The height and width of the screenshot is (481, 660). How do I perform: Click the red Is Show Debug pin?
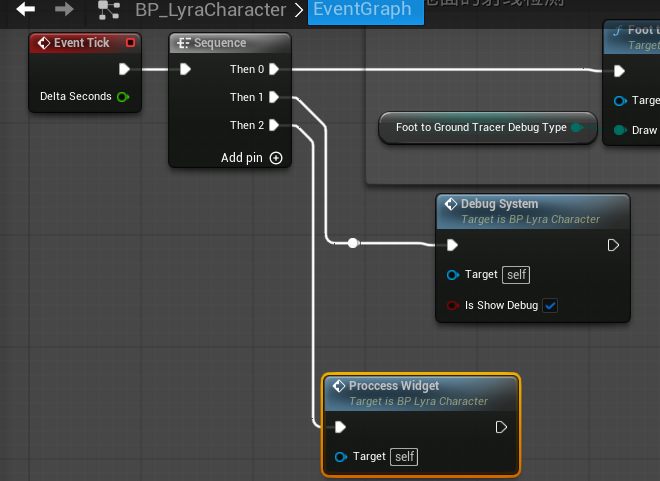pos(452,305)
